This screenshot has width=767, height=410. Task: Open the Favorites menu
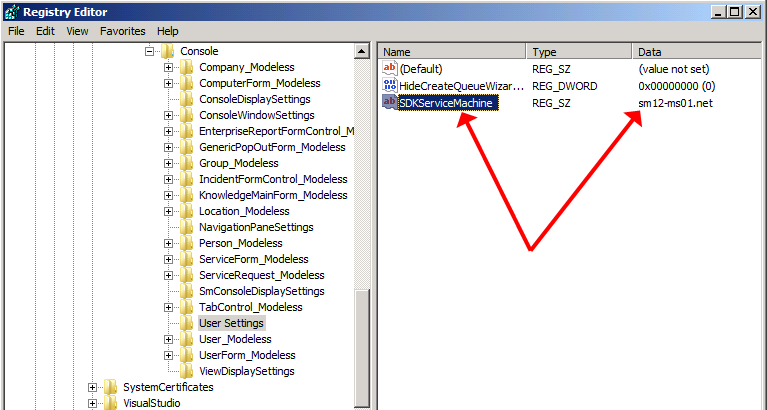[122, 31]
